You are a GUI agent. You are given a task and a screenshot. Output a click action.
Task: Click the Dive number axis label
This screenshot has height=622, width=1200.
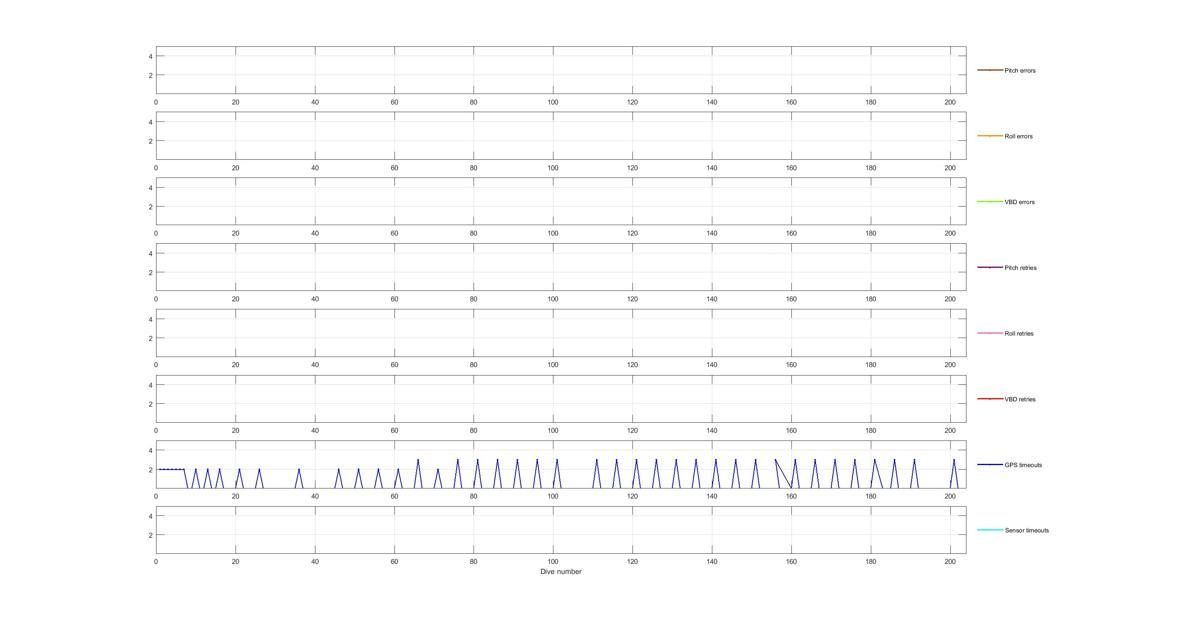coord(561,572)
